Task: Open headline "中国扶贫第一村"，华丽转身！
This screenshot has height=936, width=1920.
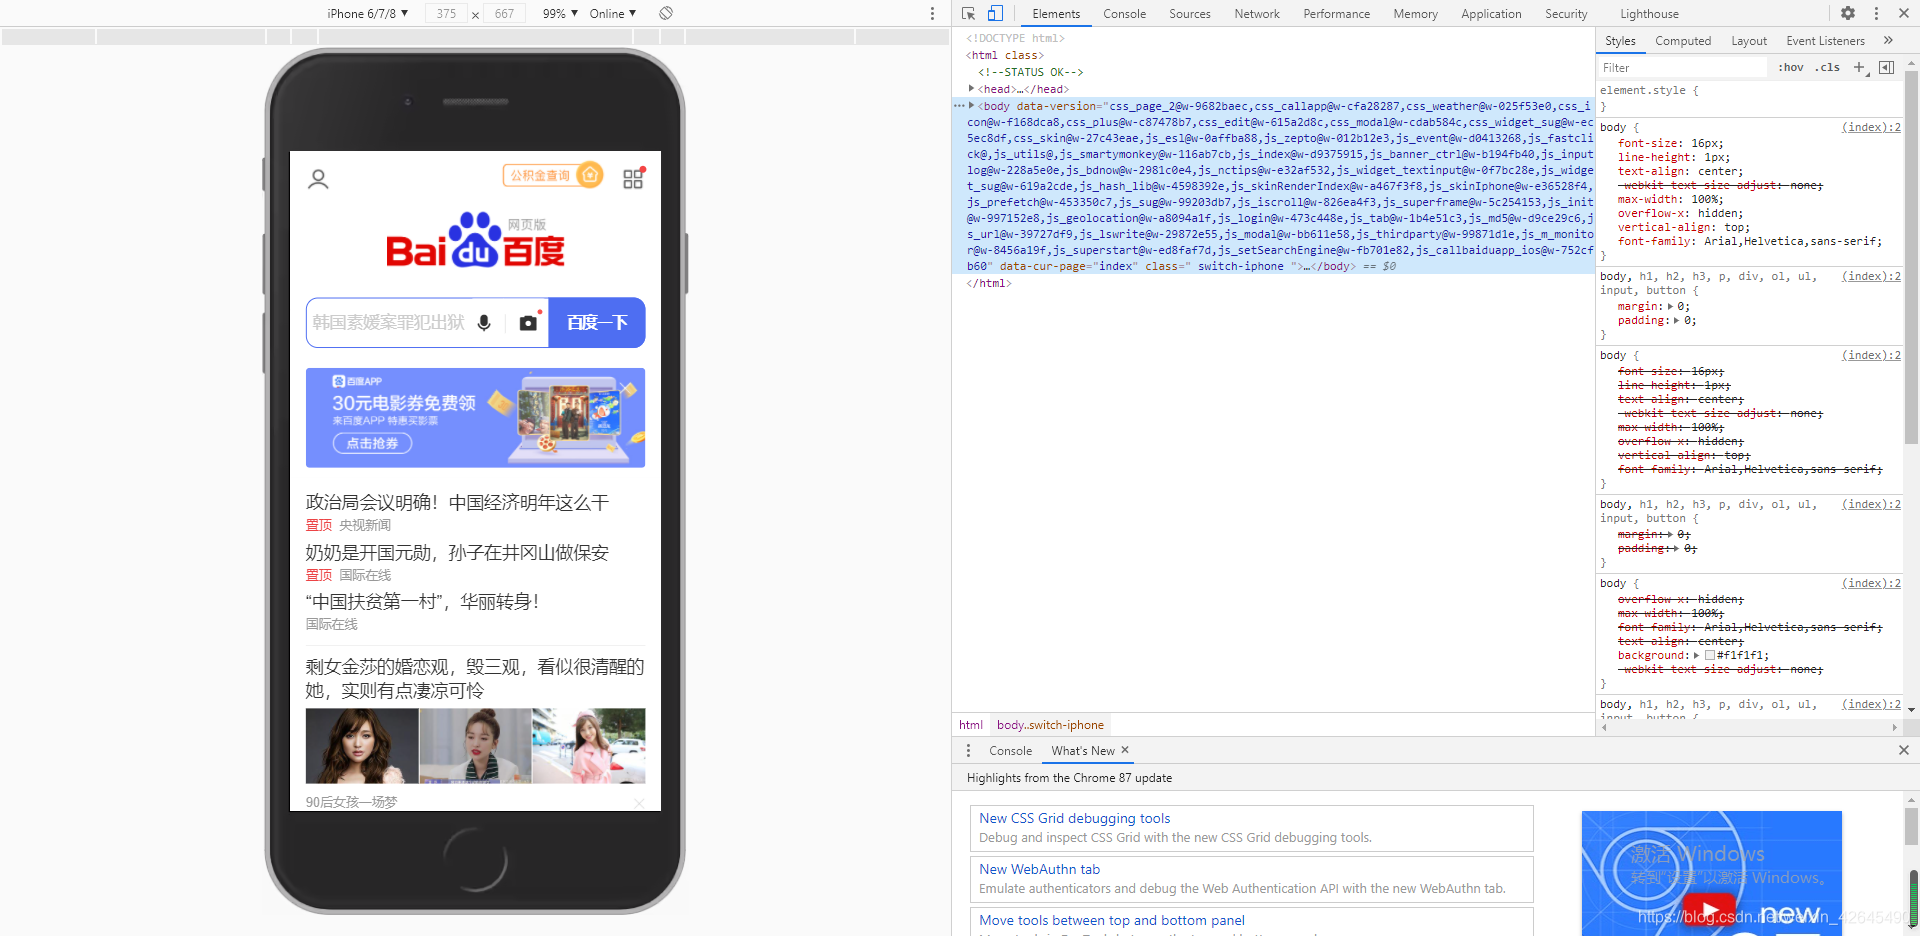Action: coord(424,601)
